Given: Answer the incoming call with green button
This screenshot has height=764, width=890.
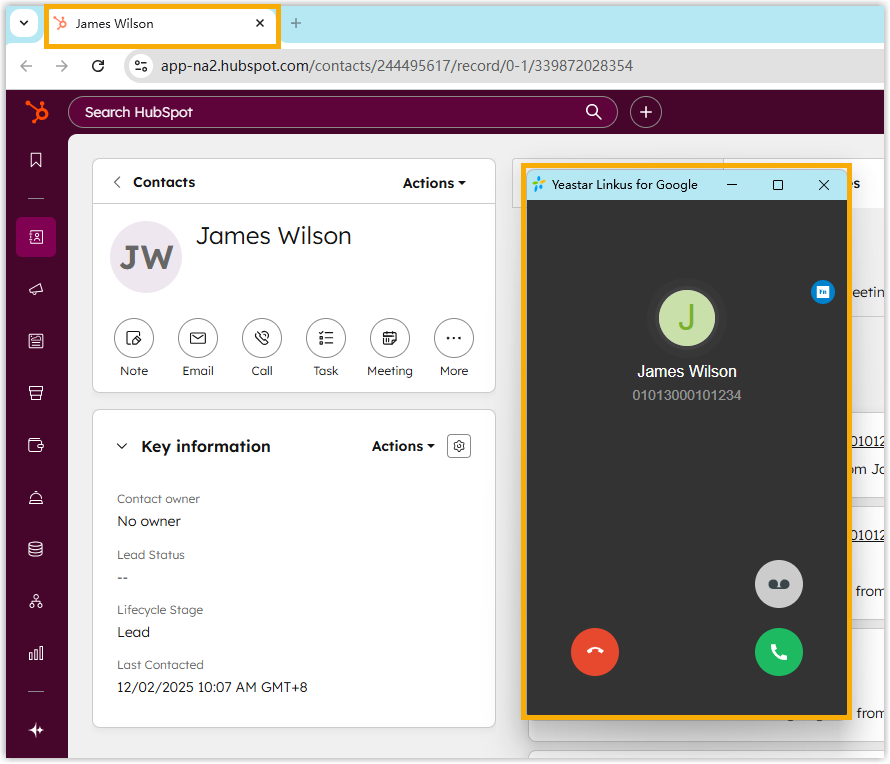Looking at the screenshot, I should tap(778, 653).
